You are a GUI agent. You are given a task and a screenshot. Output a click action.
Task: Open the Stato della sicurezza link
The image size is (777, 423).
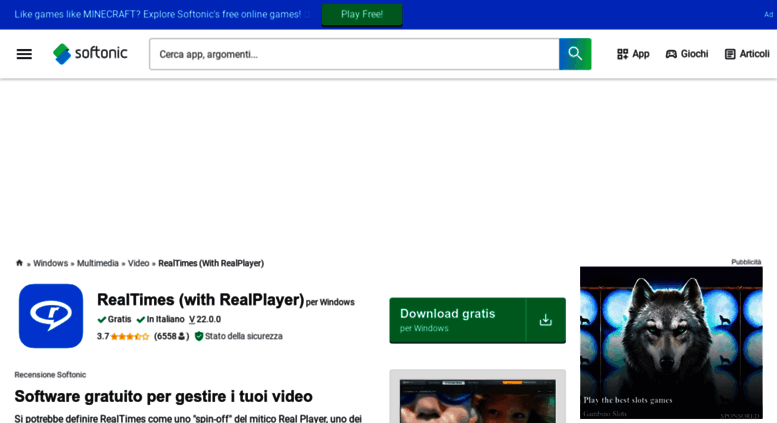(x=238, y=336)
